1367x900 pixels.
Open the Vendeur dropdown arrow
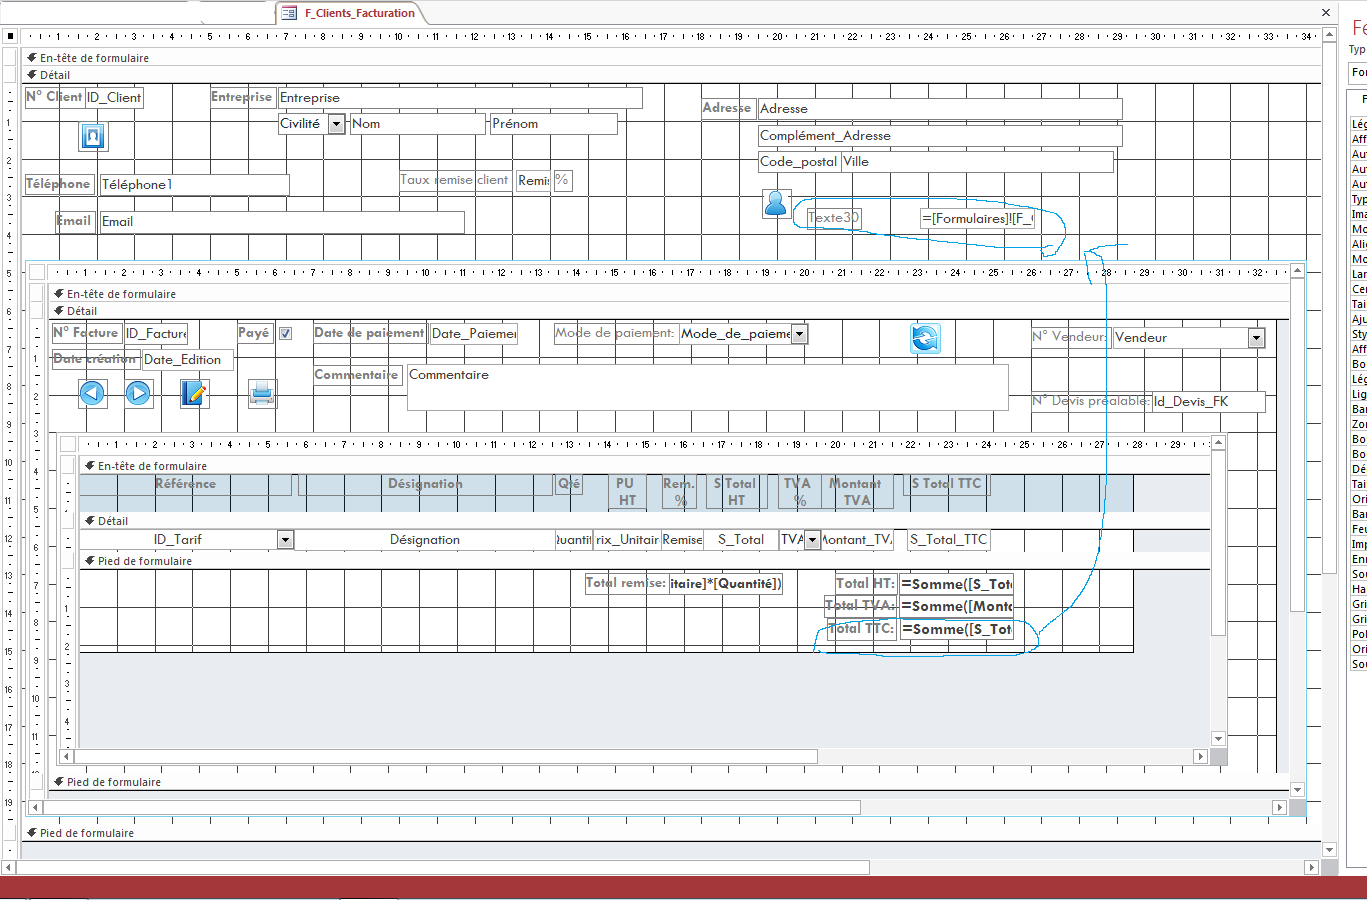point(1256,339)
